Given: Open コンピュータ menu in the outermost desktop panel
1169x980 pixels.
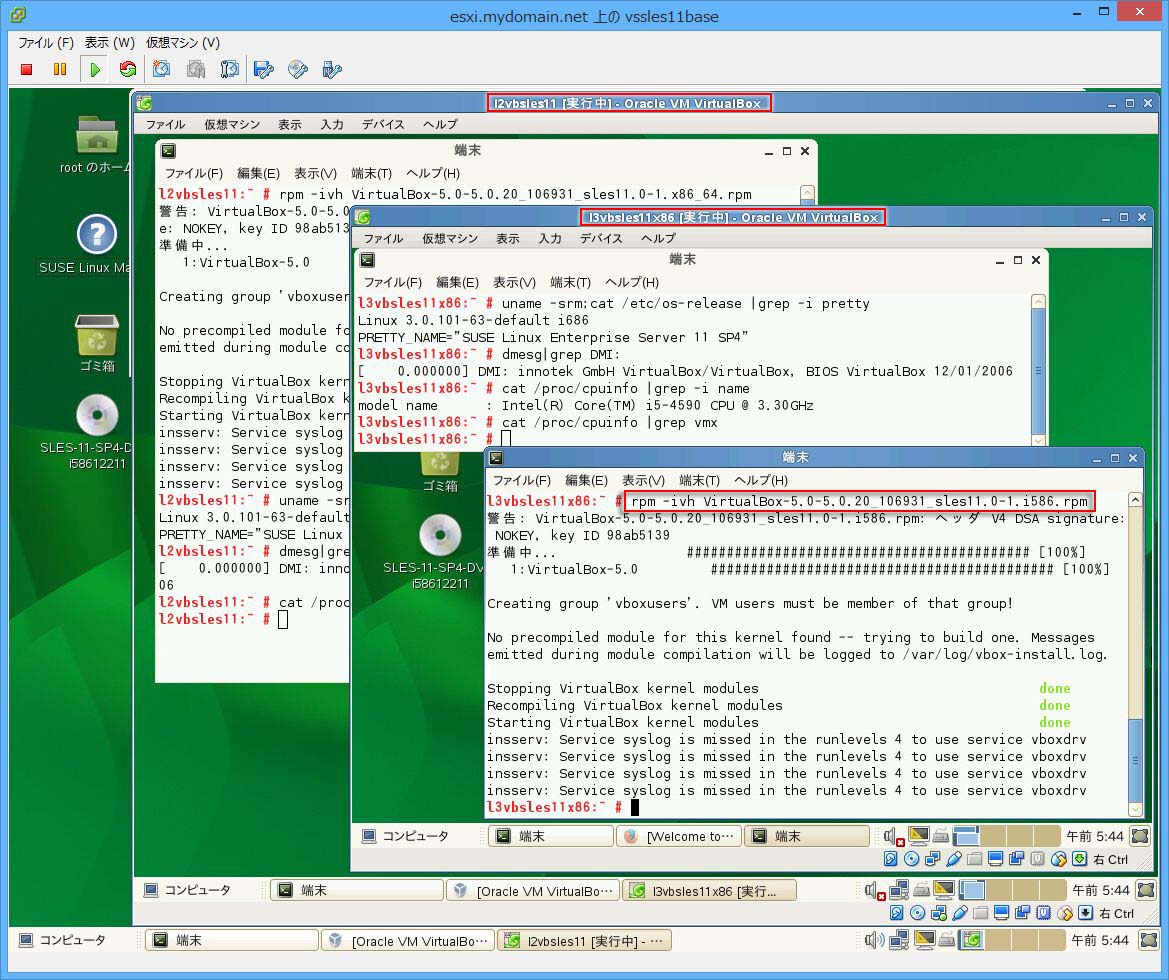Looking at the screenshot, I should click(x=63, y=940).
